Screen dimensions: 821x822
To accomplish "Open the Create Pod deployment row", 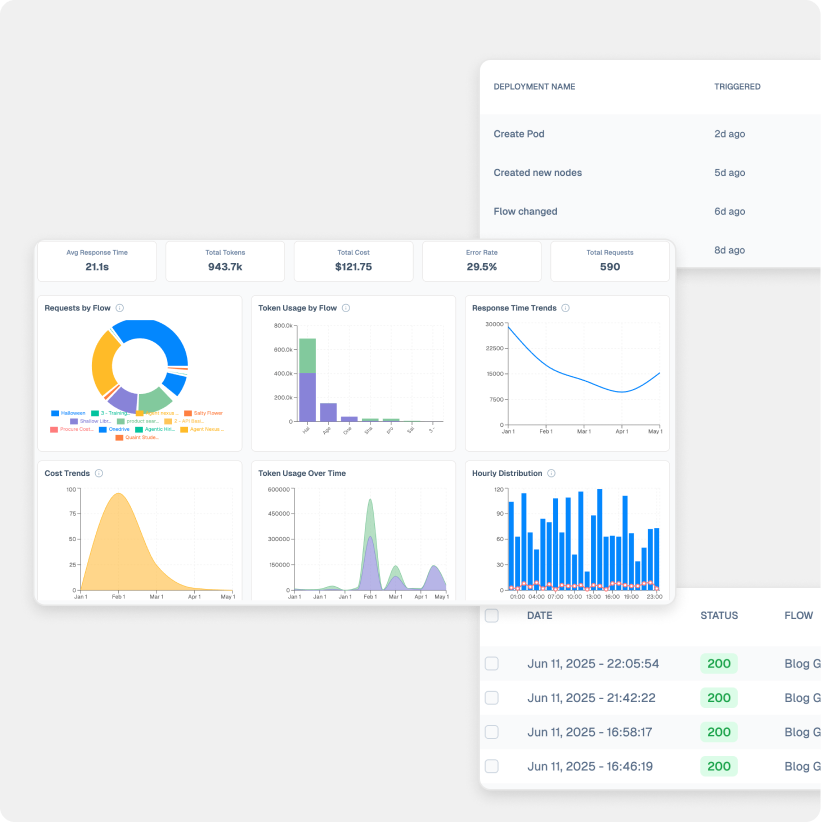I will (650, 134).
